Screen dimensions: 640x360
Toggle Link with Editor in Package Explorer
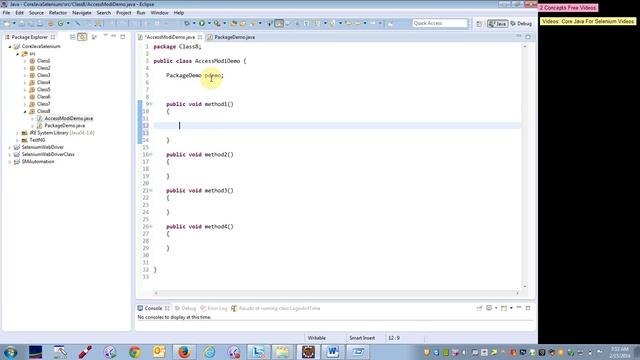[82, 37]
